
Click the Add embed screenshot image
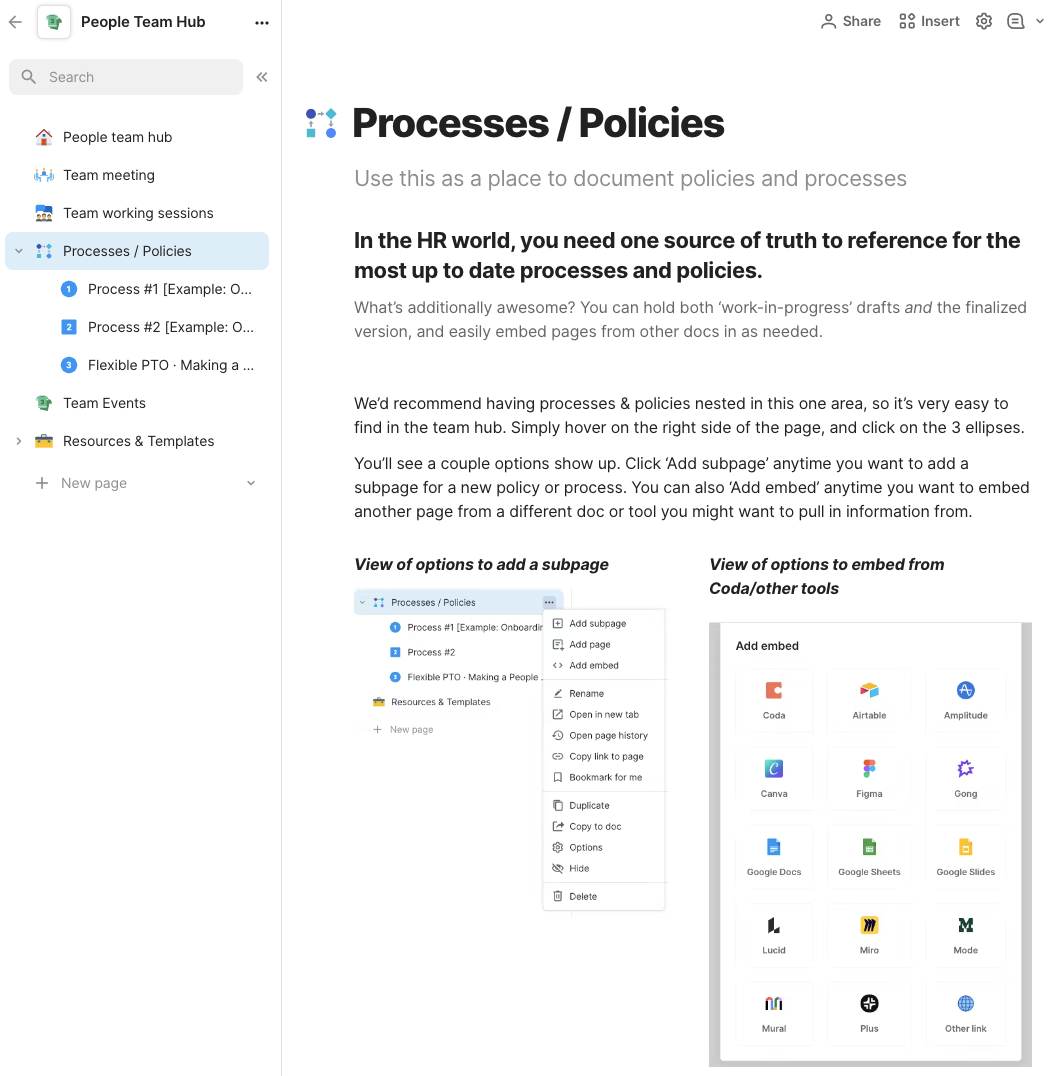870,844
